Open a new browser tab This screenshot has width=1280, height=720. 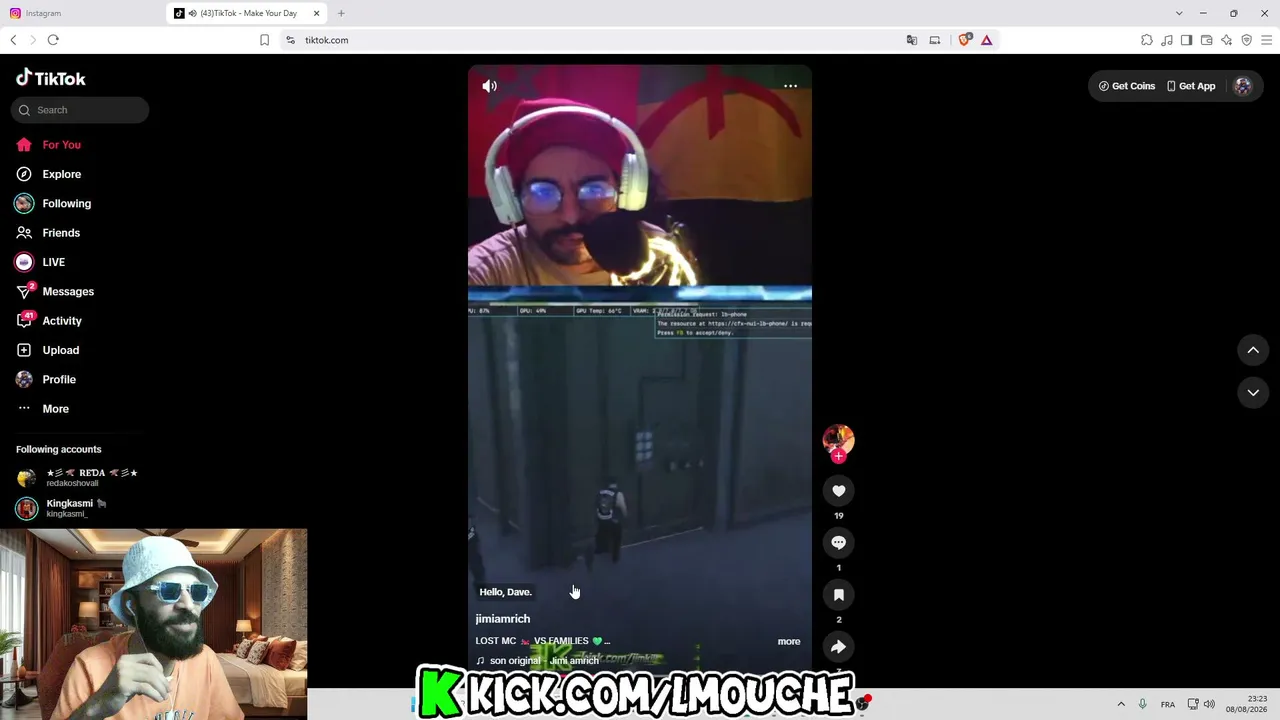pos(341,13)
